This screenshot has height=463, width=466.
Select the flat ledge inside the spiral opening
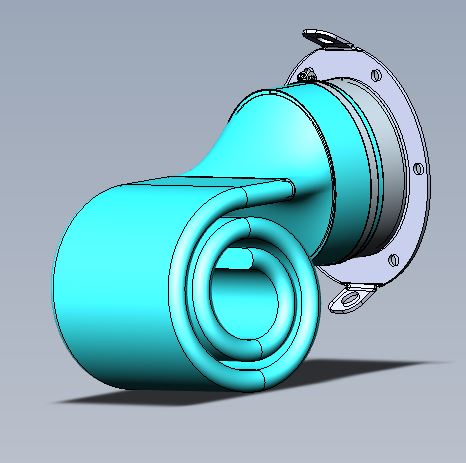[x=233, y=258]
